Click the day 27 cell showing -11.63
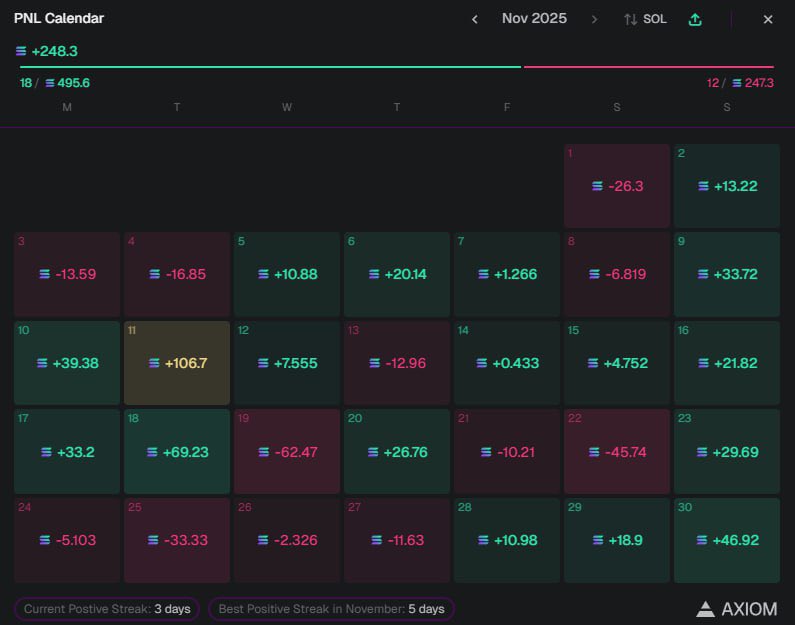Screen dimensions: 795x625 click(397, 540)
